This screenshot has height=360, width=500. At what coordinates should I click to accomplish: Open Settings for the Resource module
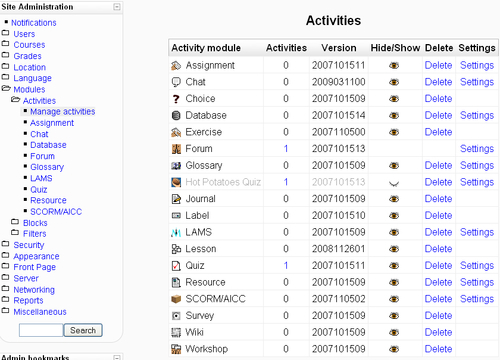click(477, 283)
